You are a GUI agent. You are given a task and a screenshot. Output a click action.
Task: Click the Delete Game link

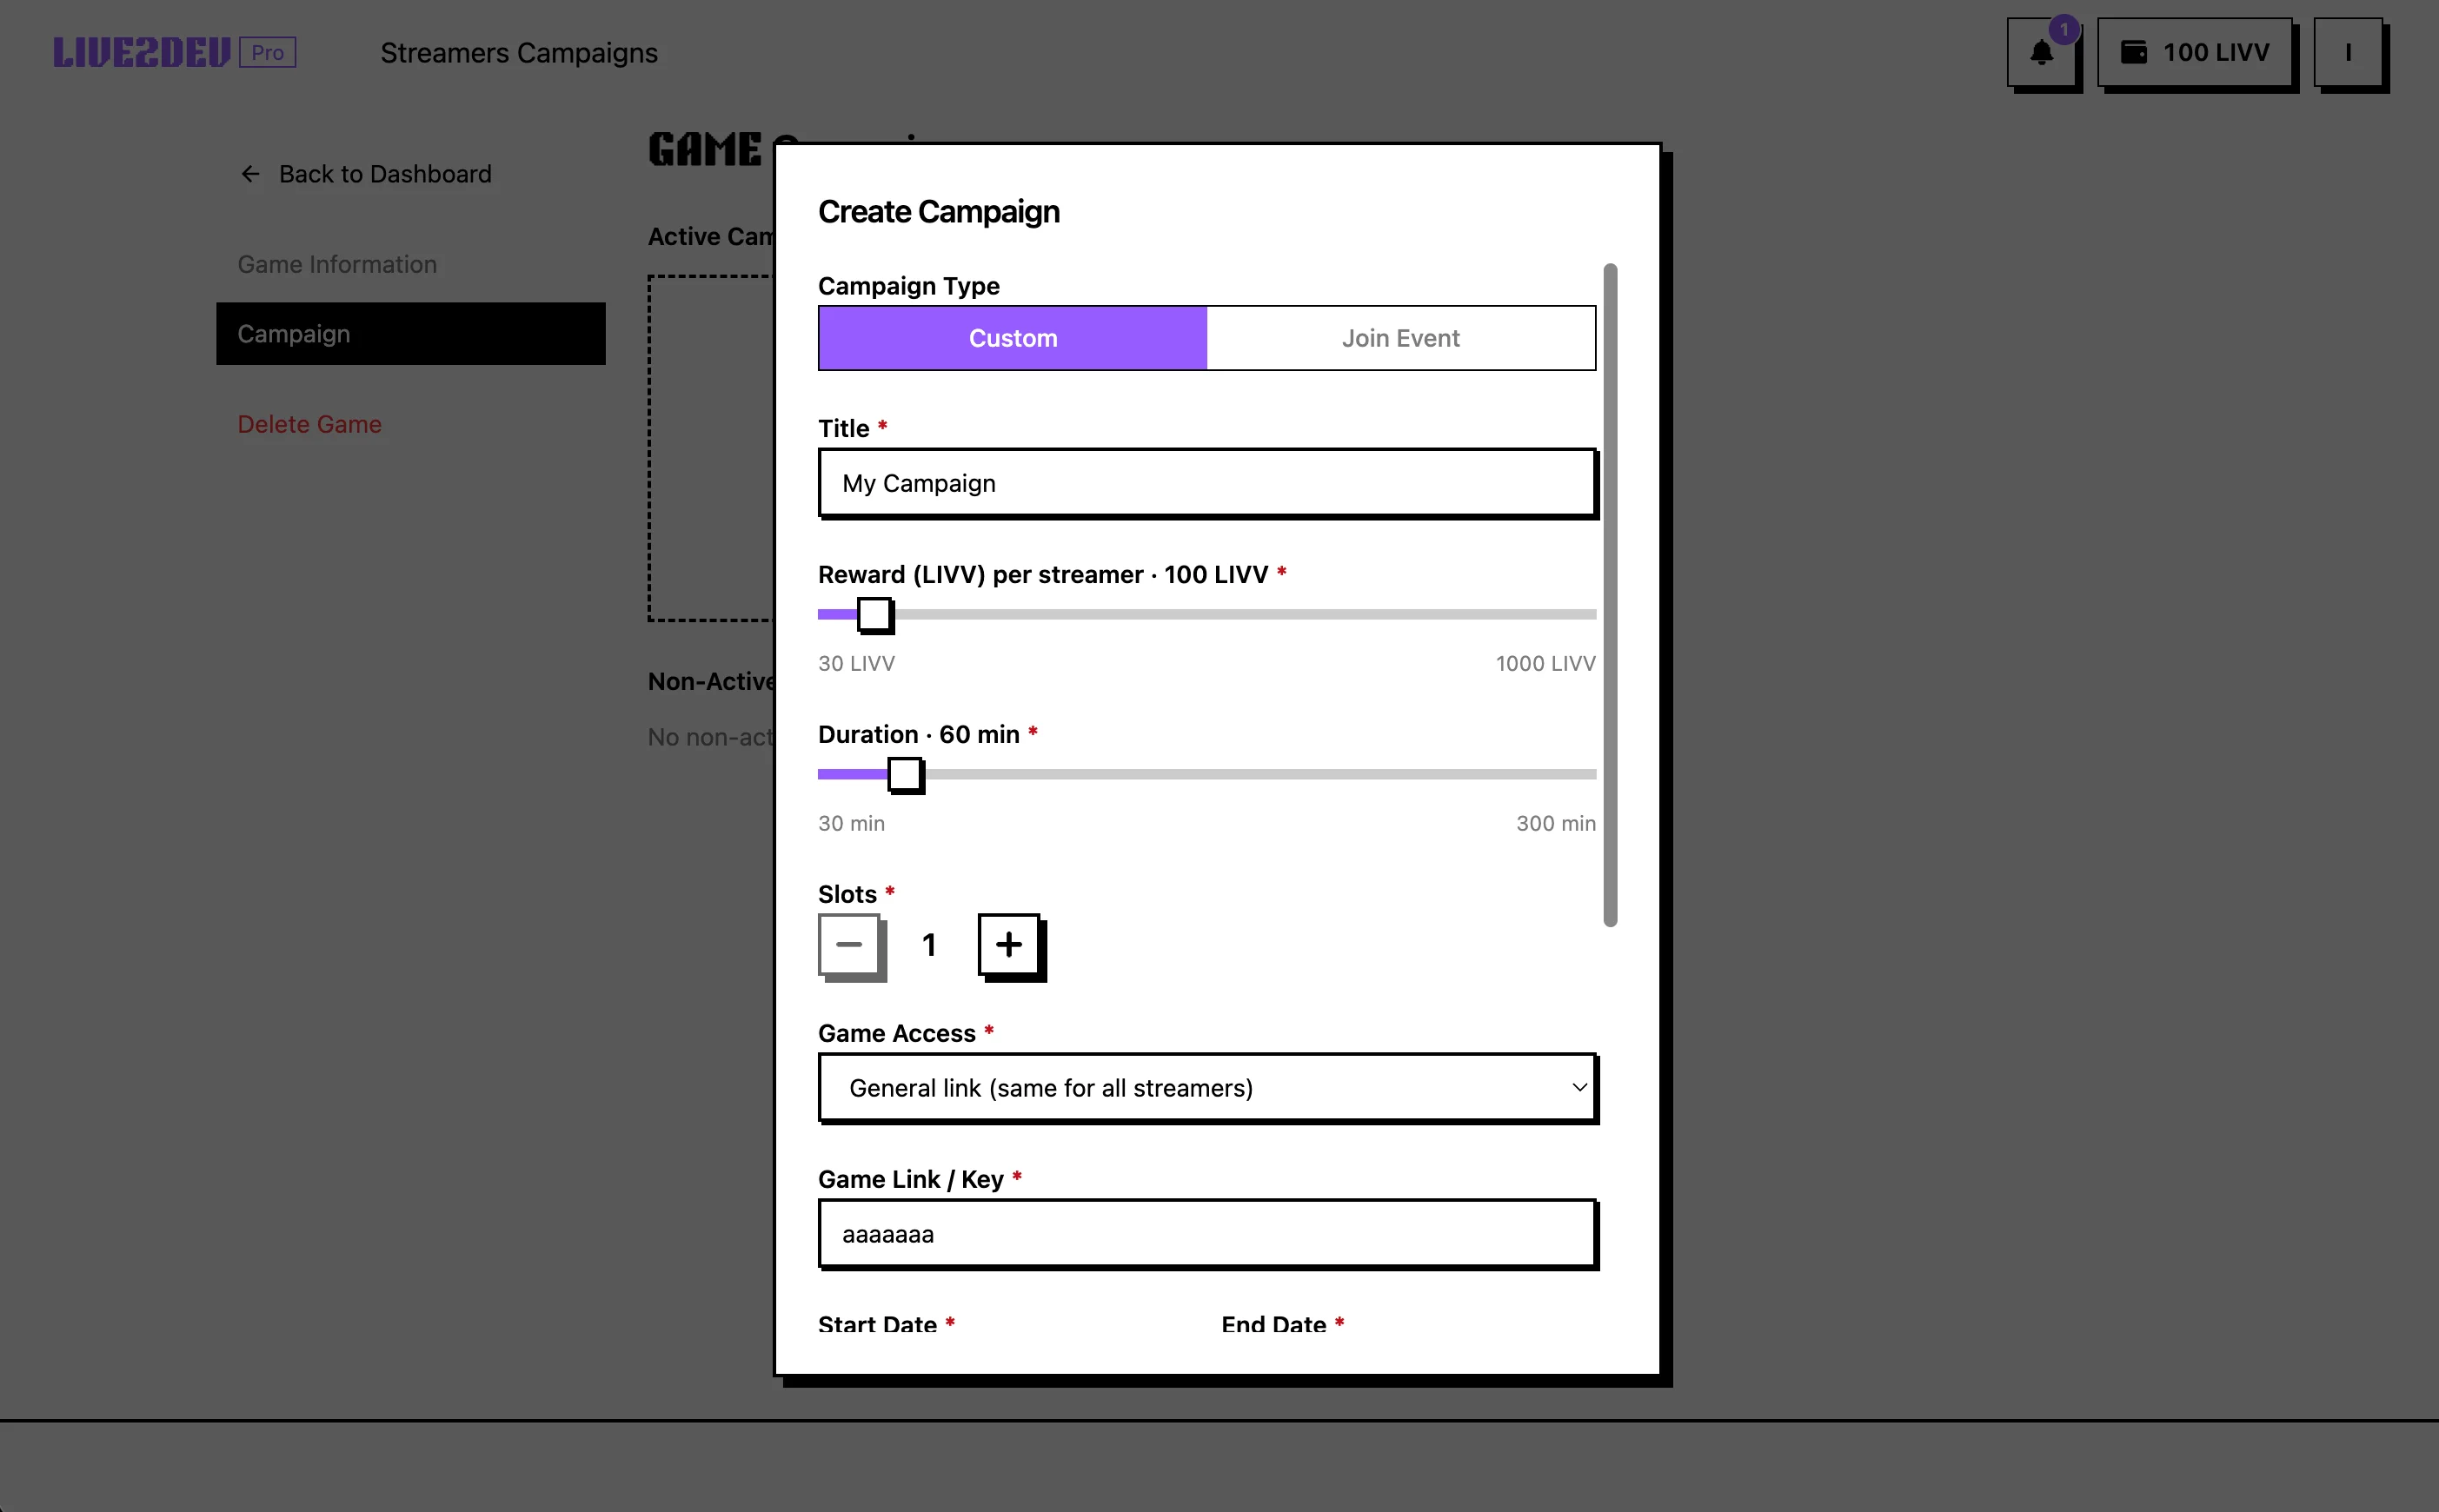tap(309, 424)
